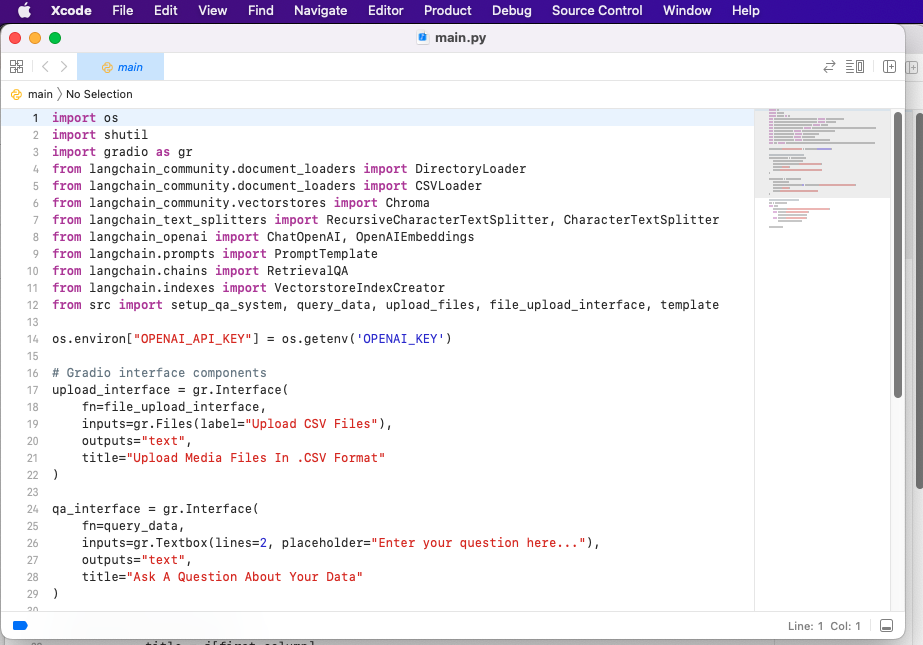This screenshot has width=923, height=645.
Task: Click the DirectoryLoader import name
Action: point(470,169)
